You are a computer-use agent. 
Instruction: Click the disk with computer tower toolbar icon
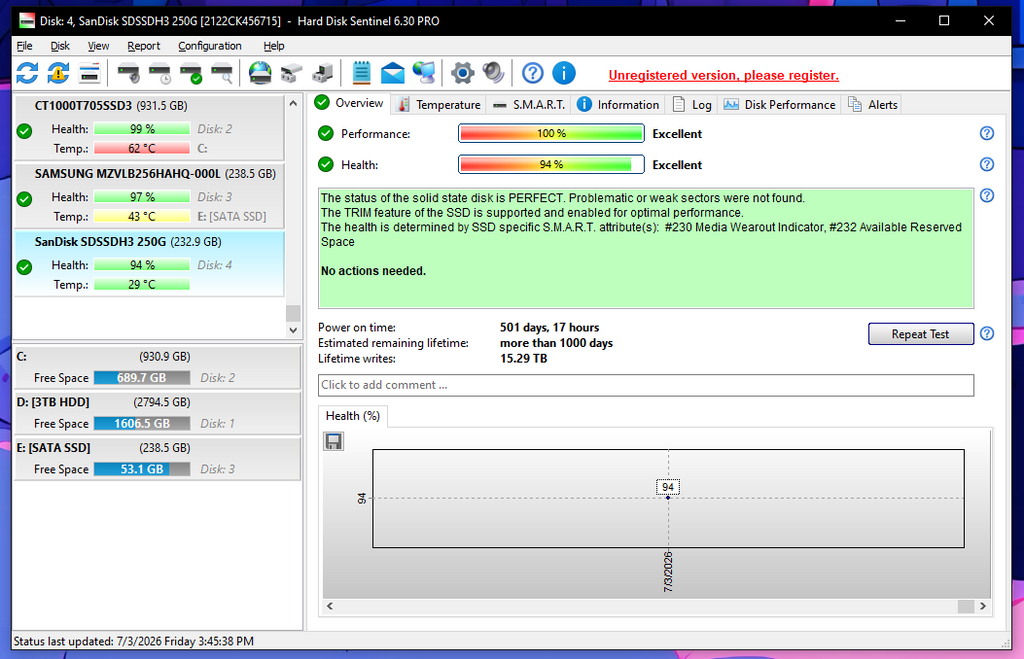[323, 73]
